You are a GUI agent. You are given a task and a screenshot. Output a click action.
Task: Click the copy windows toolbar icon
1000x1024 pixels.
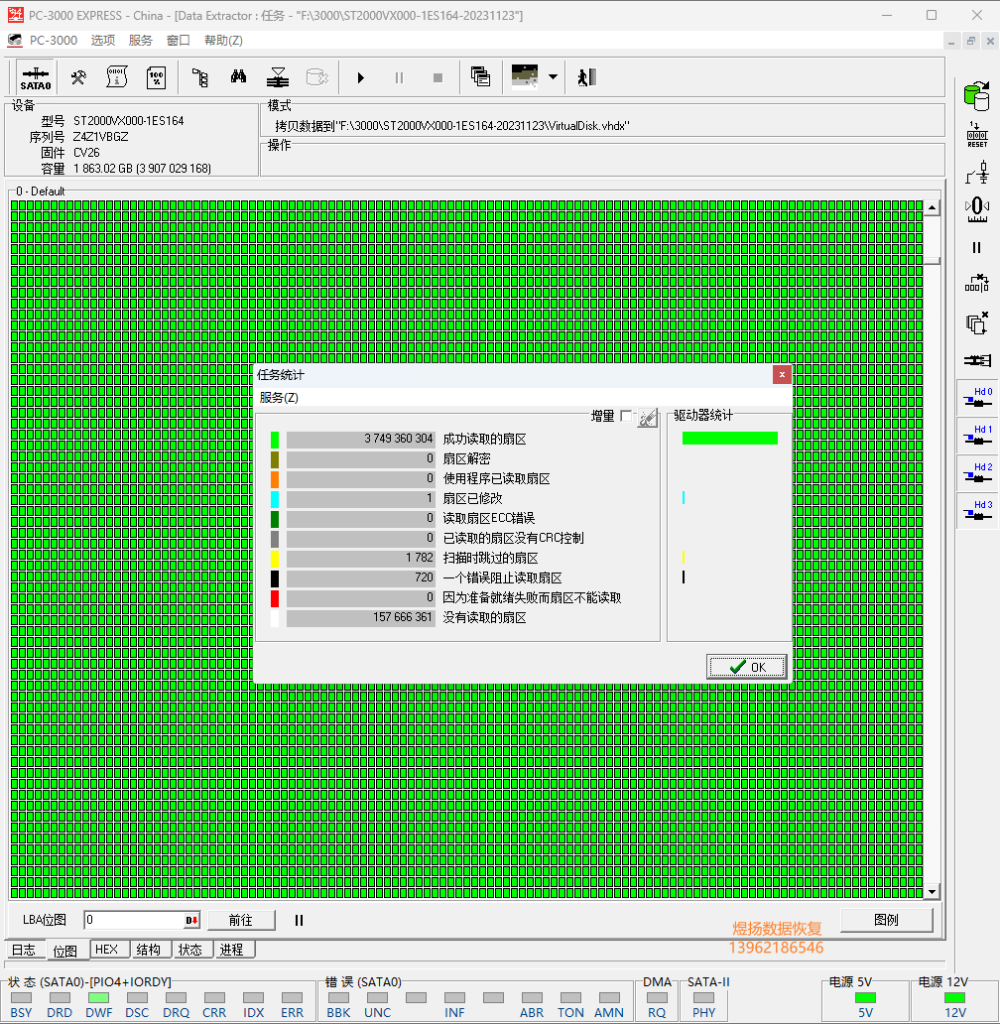click(480, 77)
